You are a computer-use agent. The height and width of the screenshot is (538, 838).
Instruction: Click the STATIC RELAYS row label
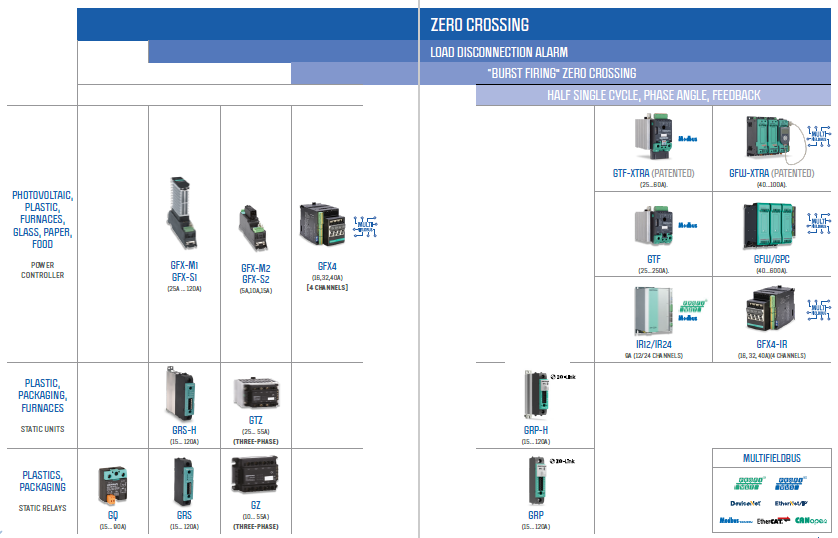[42, 508]
